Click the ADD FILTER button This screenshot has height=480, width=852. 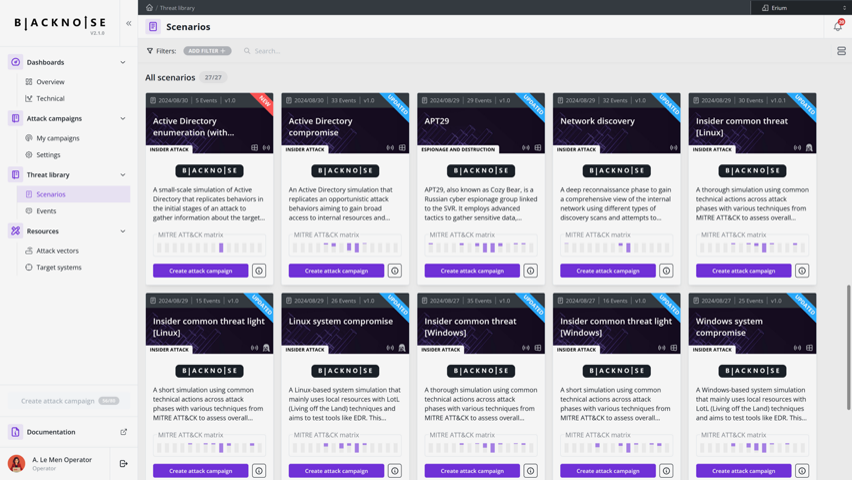click(207, 51)
